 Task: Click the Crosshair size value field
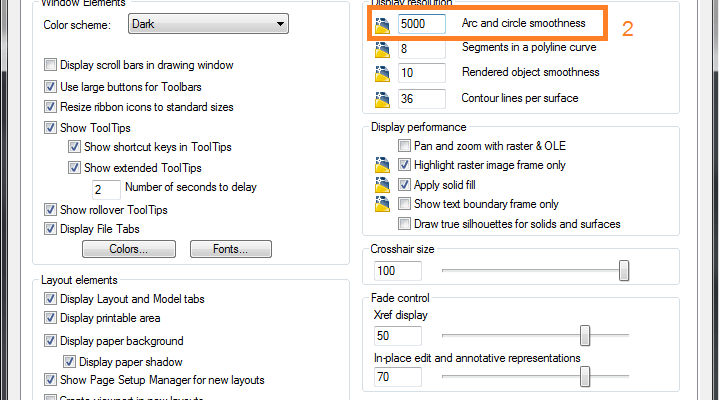pyautogui.click(x=398, y=271)
